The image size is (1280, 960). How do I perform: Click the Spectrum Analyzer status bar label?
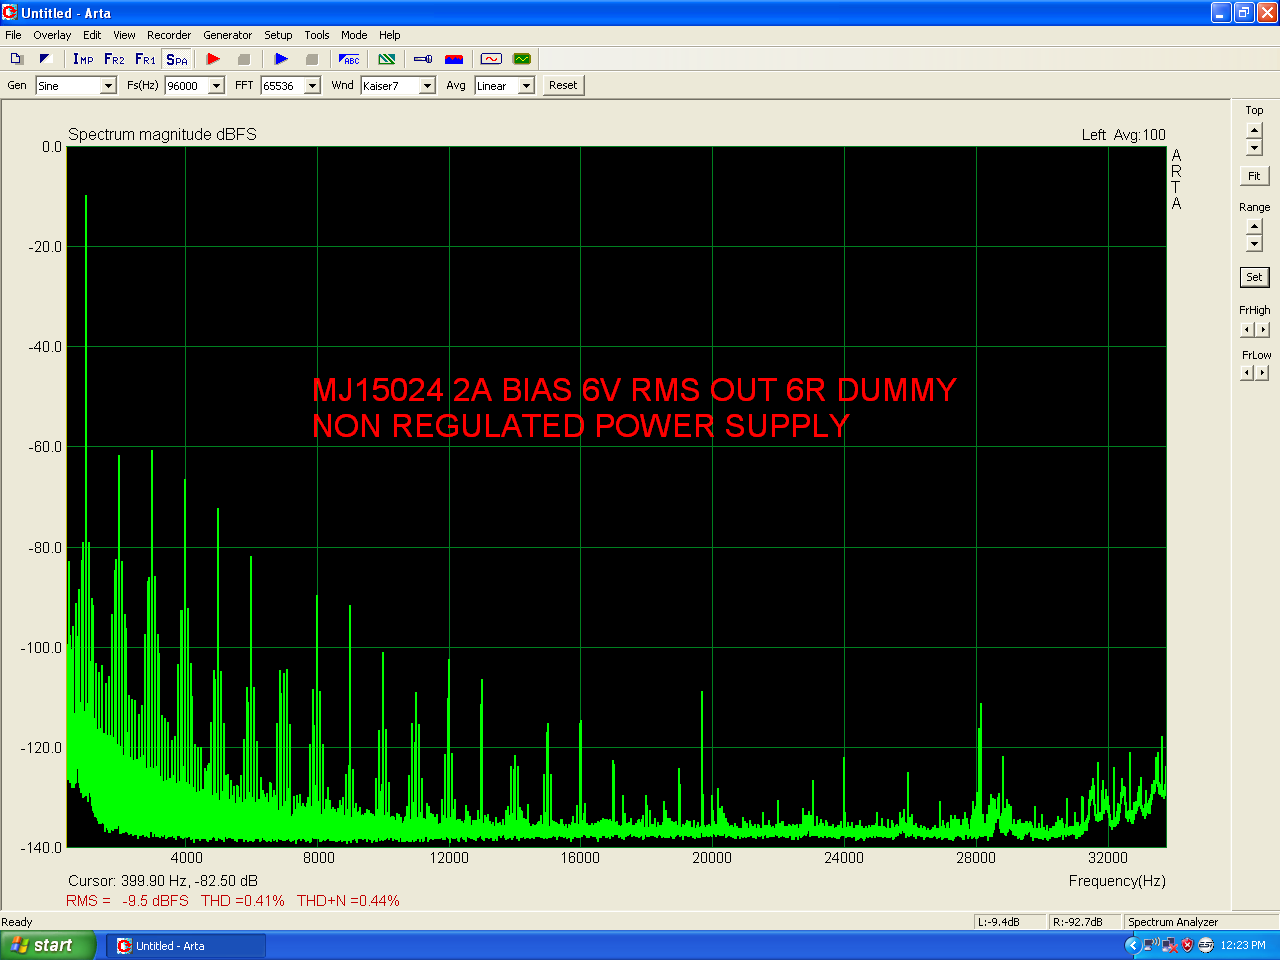coord(1173,922)
